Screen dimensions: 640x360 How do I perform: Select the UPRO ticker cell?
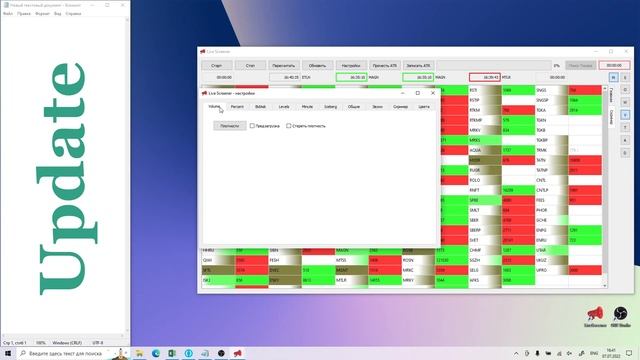(x=551, y=270)
